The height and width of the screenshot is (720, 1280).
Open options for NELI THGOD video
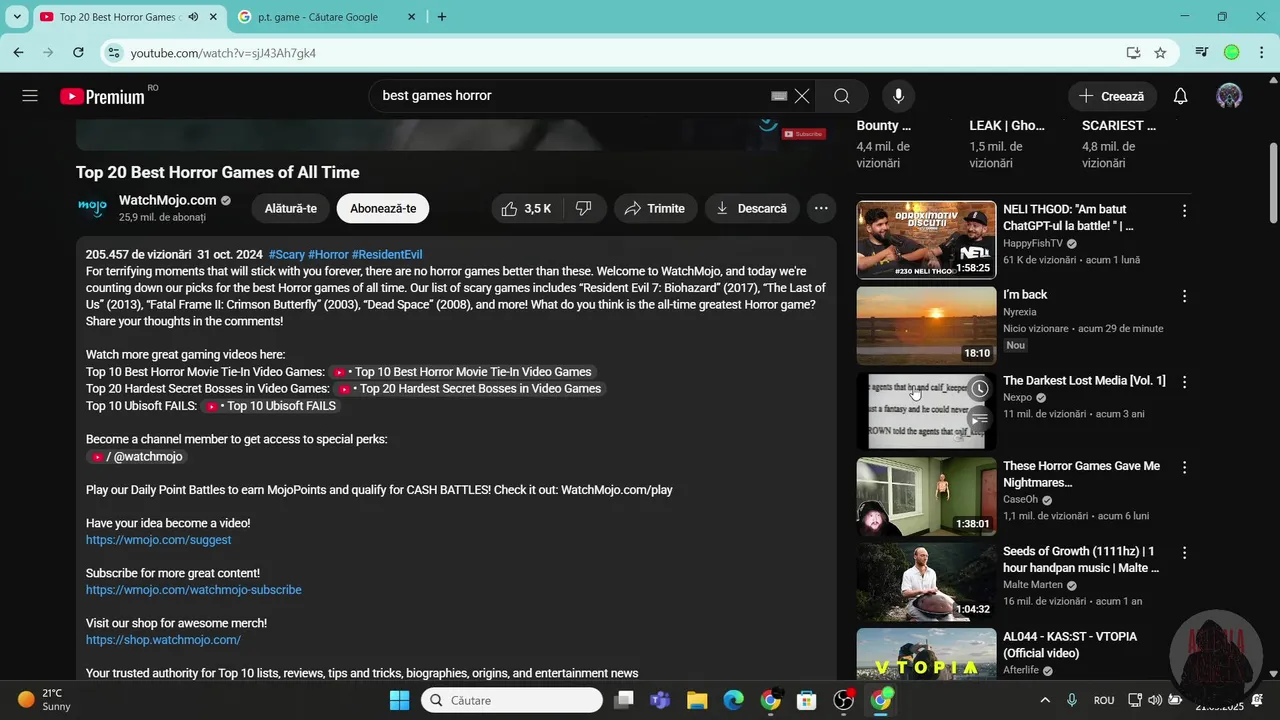point(1184,211)
